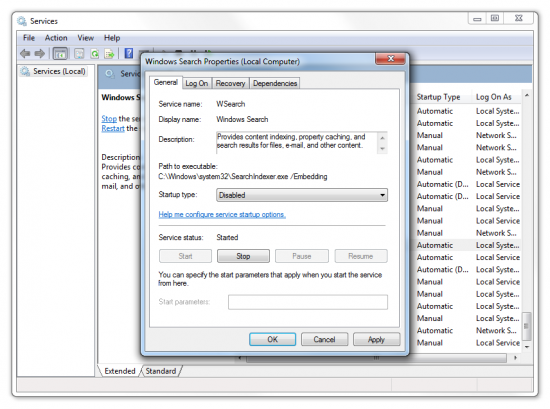Click the Forward arrow in Services toolbar

[x=39, y=54]
